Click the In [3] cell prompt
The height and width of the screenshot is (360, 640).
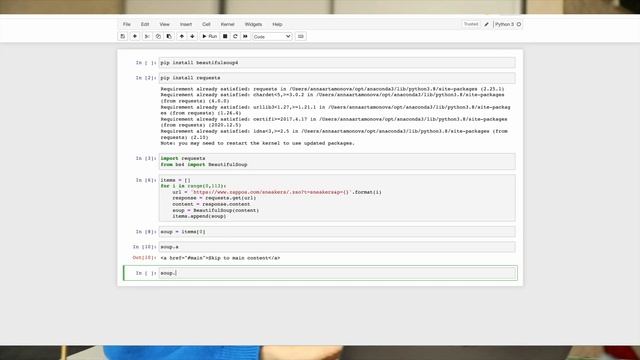click(x=145, y=158)
